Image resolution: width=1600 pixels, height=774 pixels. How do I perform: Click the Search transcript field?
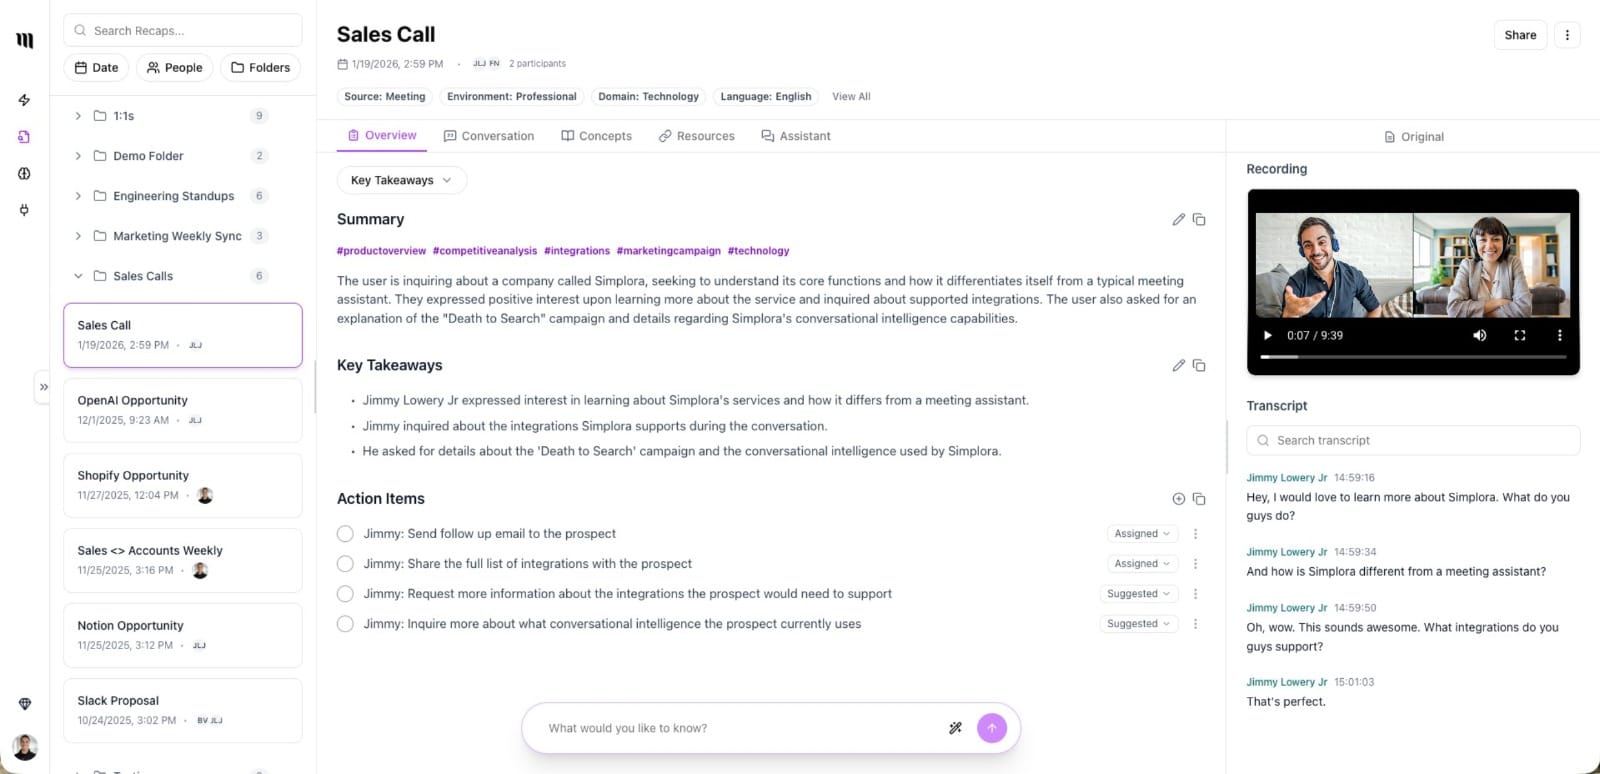[x=1412, y=441]
